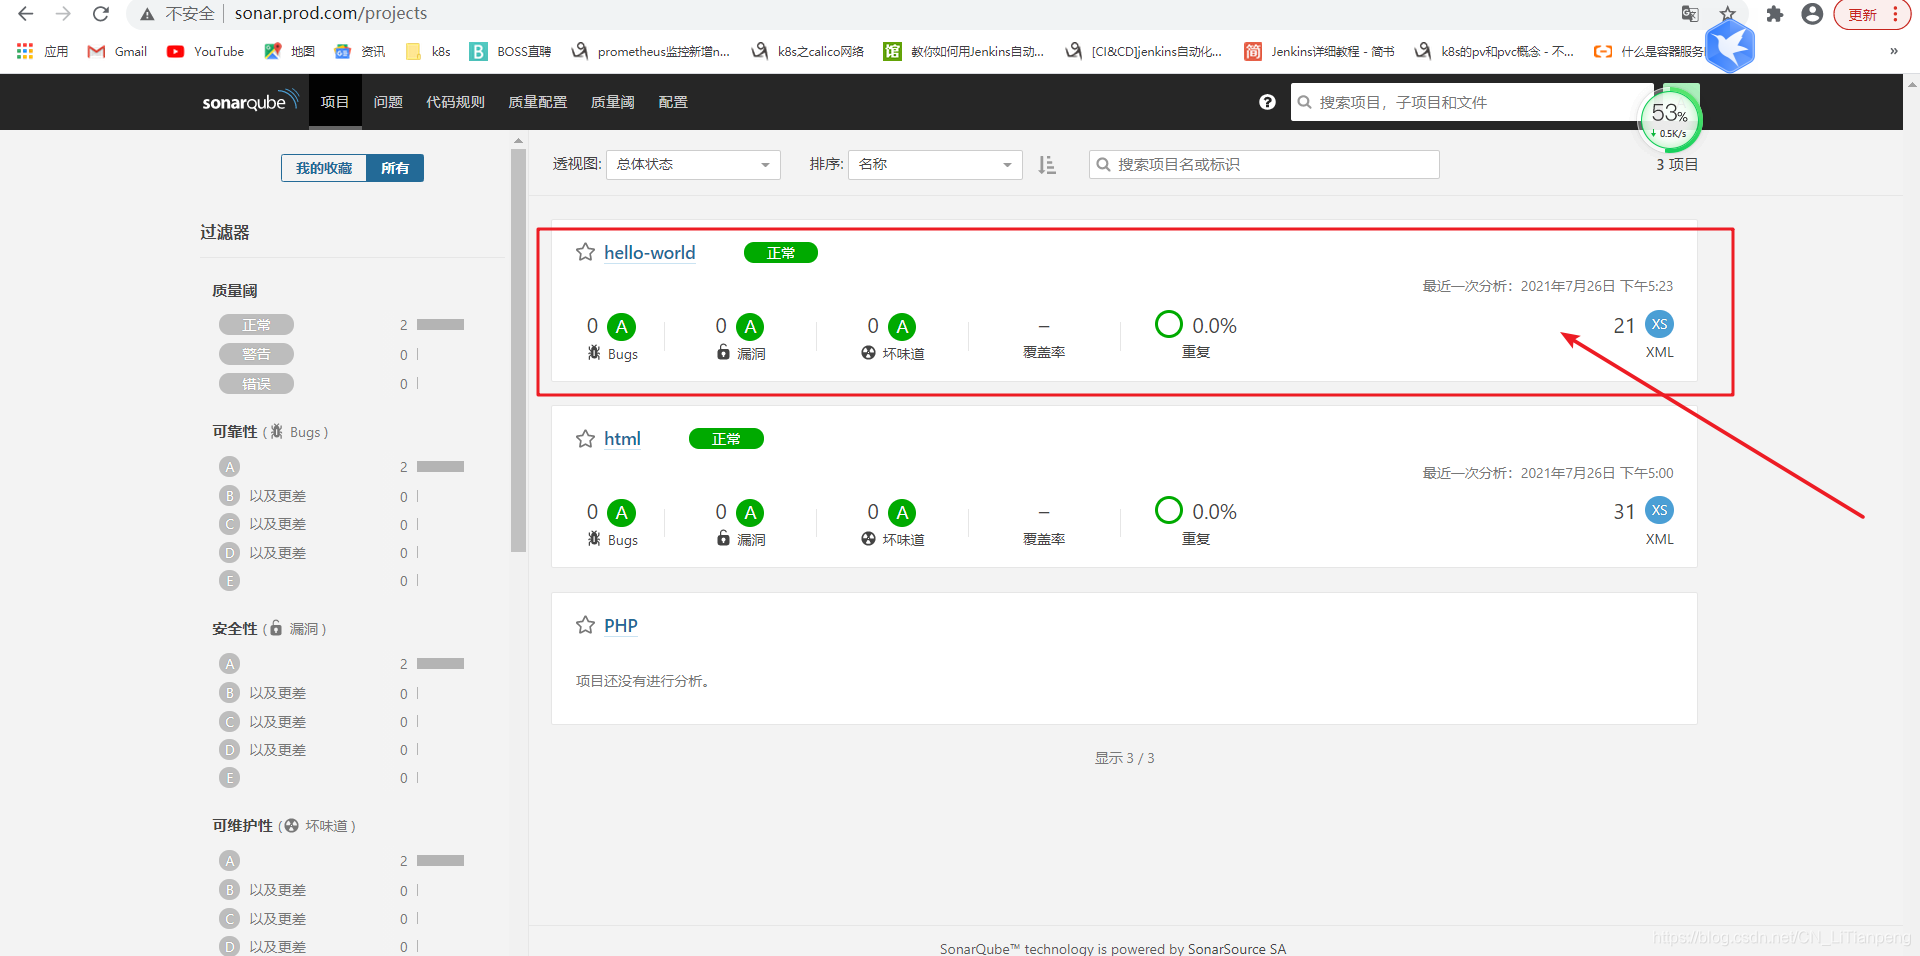Toggle sort order direction icon
The width and height of the screenshot is (1920, 956).
pos(1047,165)
